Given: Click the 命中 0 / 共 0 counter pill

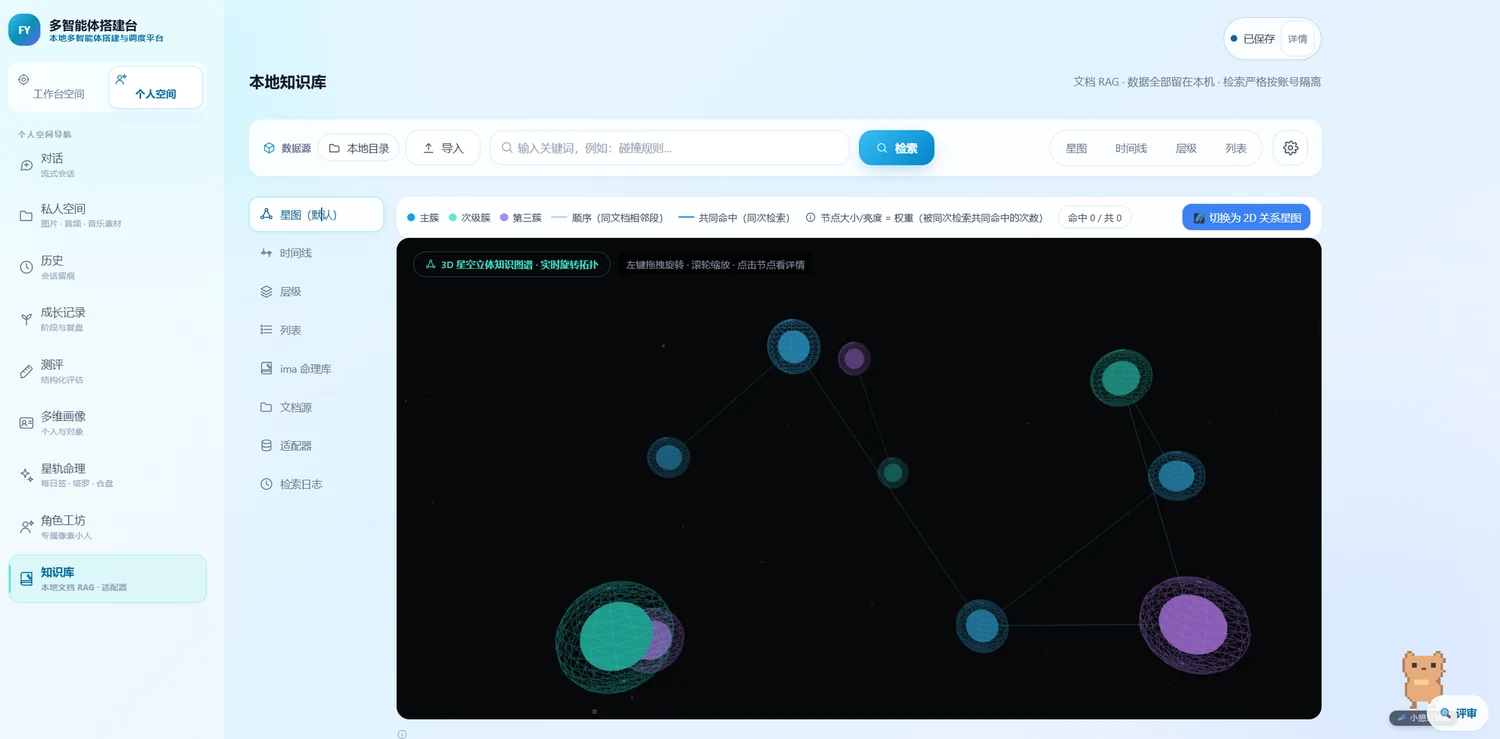Looking at the screenshot, I should (1094, 217).
